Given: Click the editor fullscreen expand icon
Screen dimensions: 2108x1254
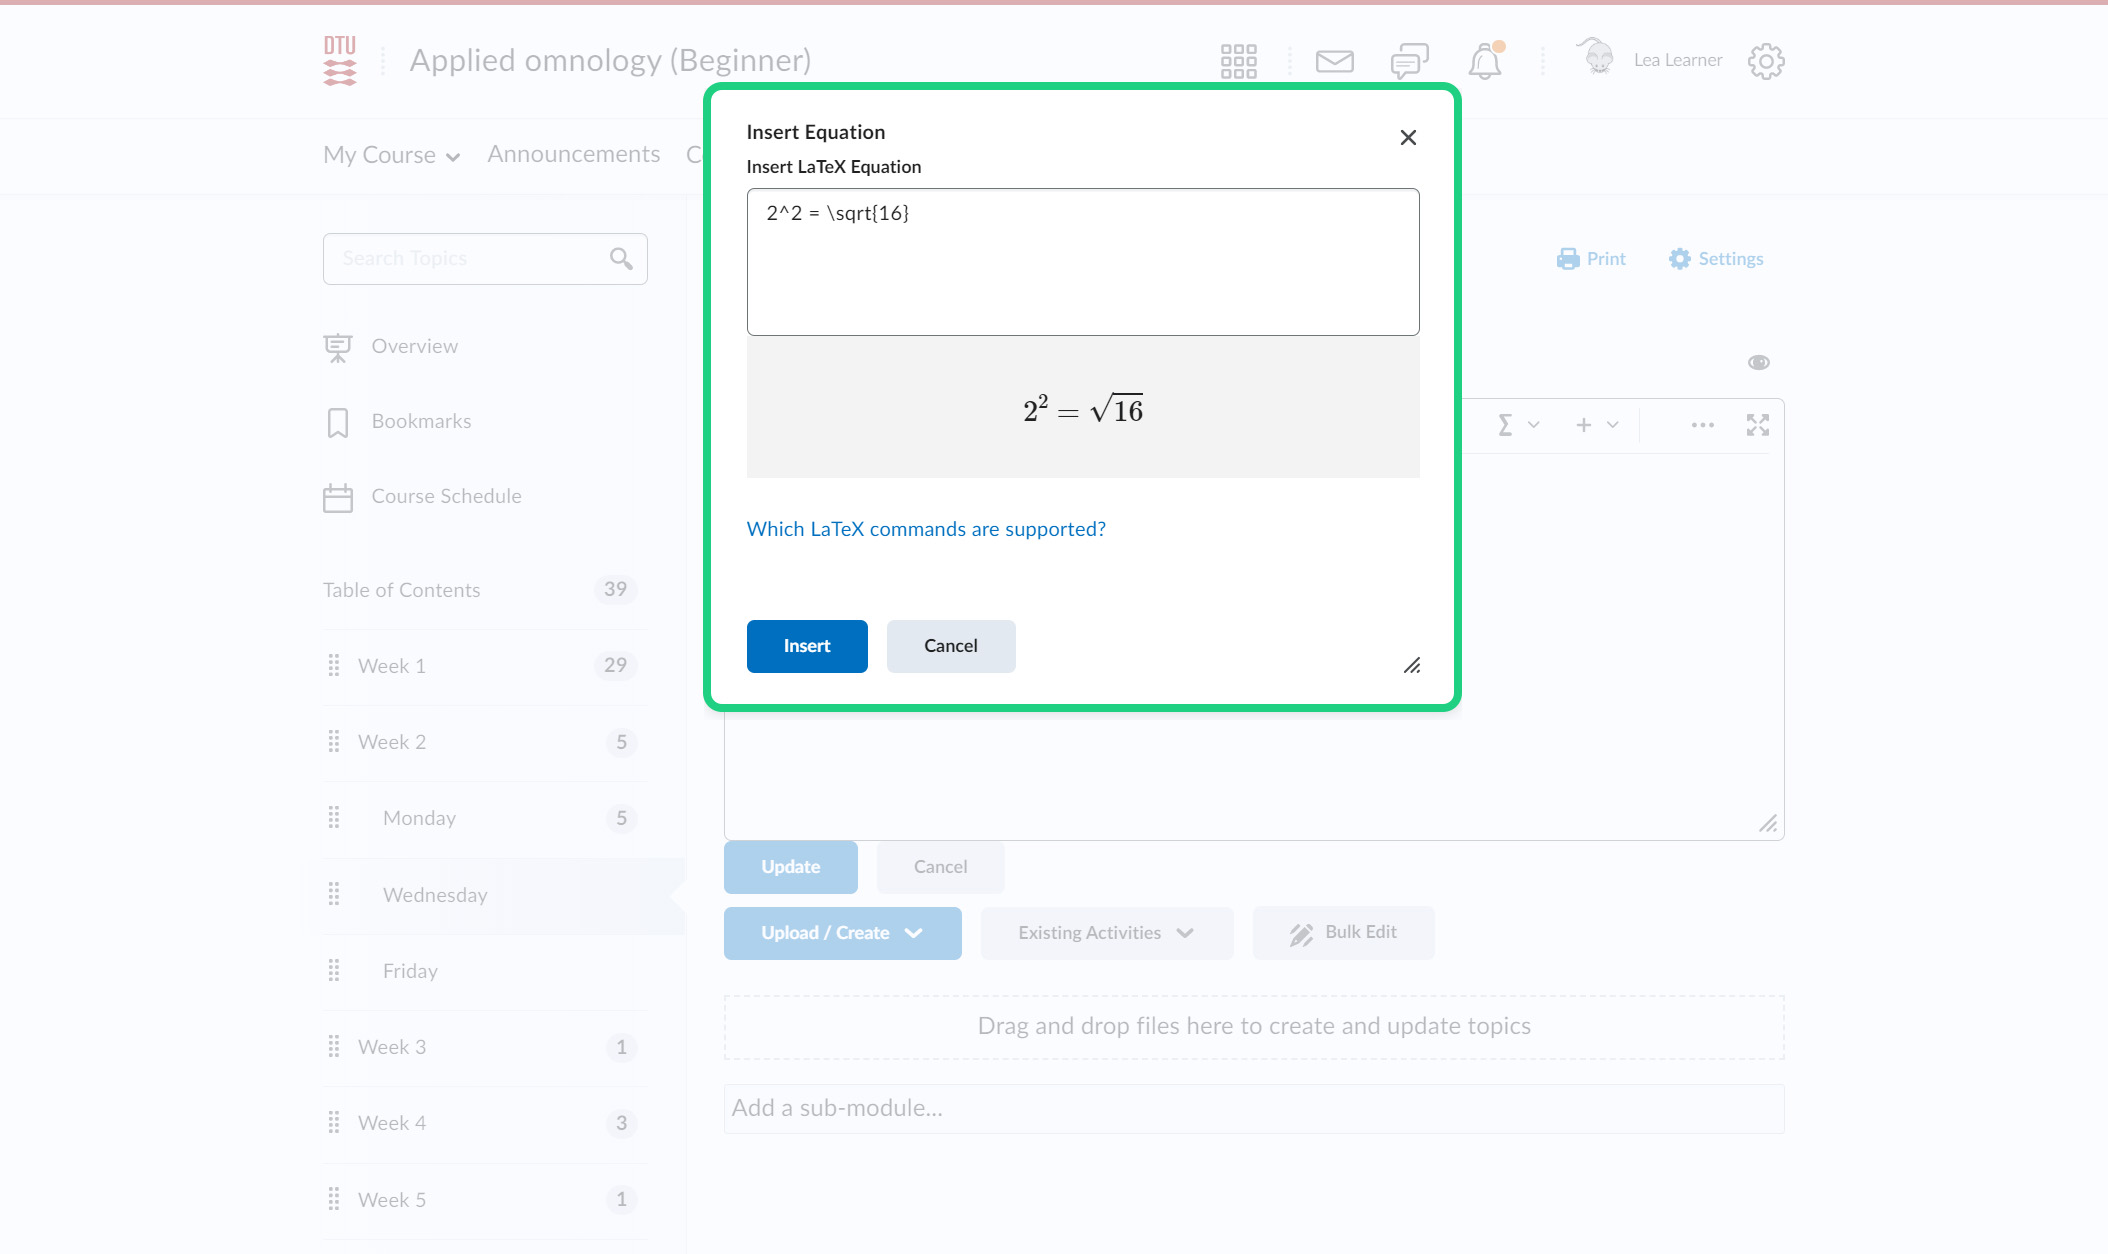Looking at the screenshot, I should [1757, 425].
